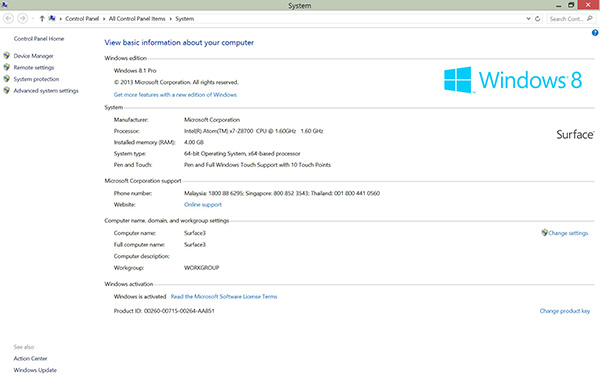
Task: Open Control Panel Home
Action: (x=39, y=39)
